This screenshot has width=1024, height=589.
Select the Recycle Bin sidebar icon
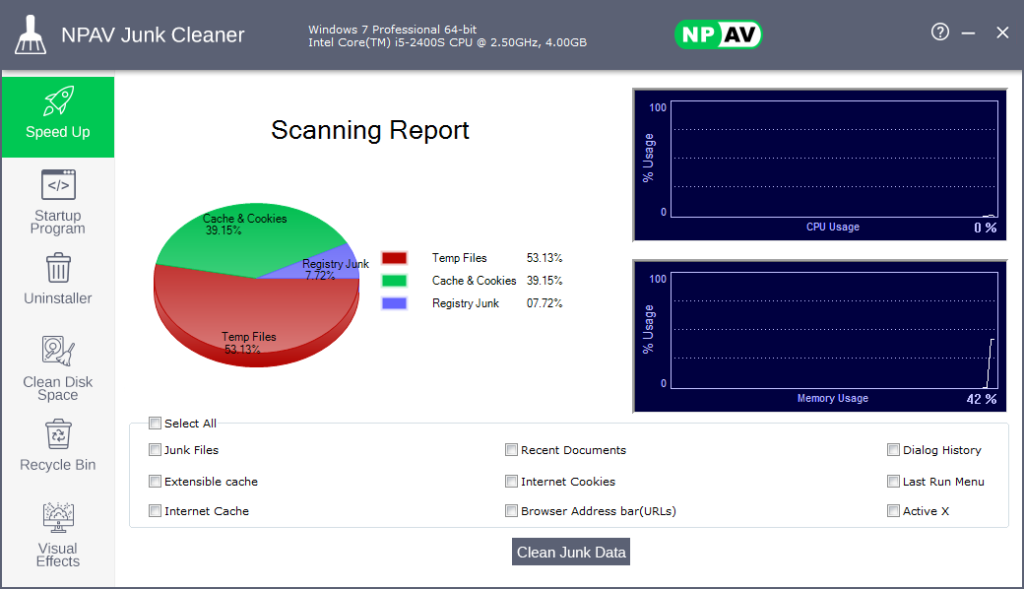[58, 434]
